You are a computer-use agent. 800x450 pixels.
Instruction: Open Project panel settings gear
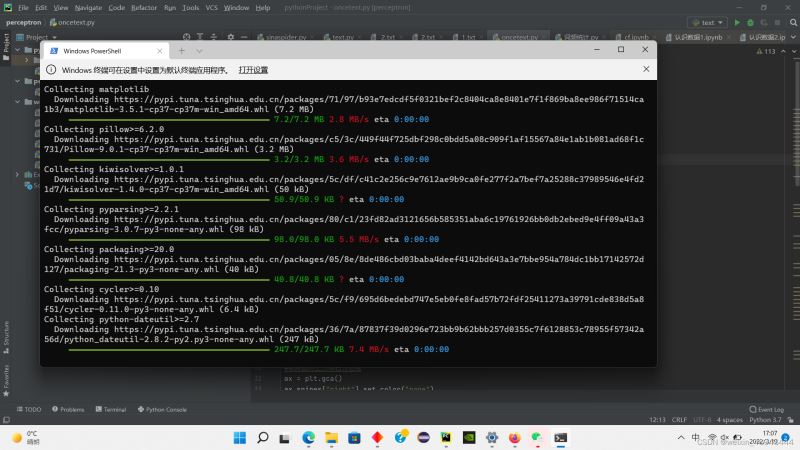click(231, 37)
